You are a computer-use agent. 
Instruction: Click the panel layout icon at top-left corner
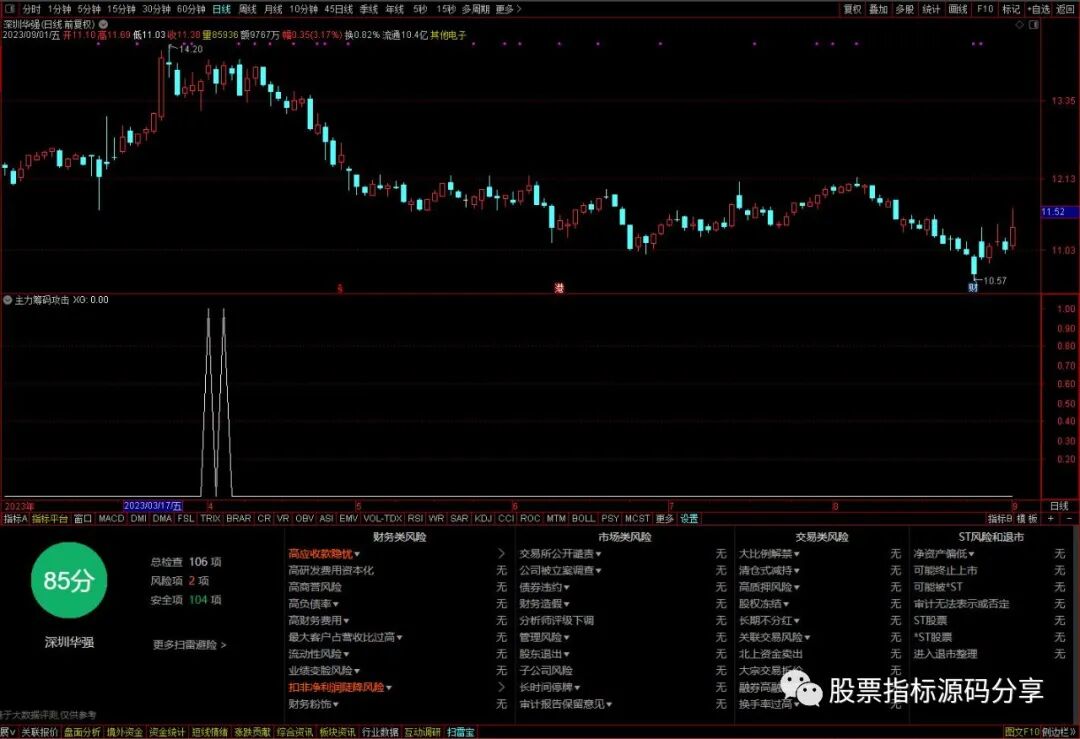(x=10, y=9)
